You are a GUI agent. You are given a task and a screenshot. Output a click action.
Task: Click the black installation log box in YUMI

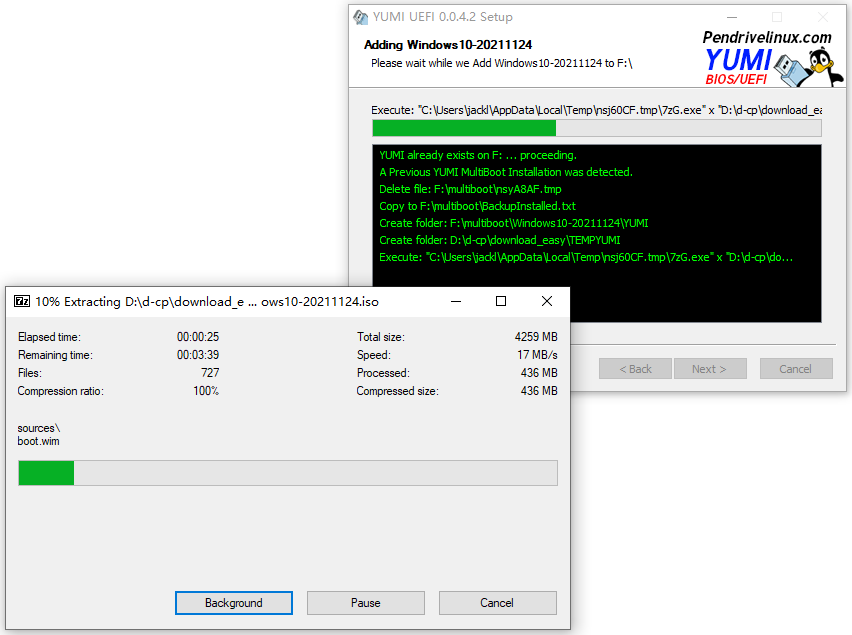[597, 234]
